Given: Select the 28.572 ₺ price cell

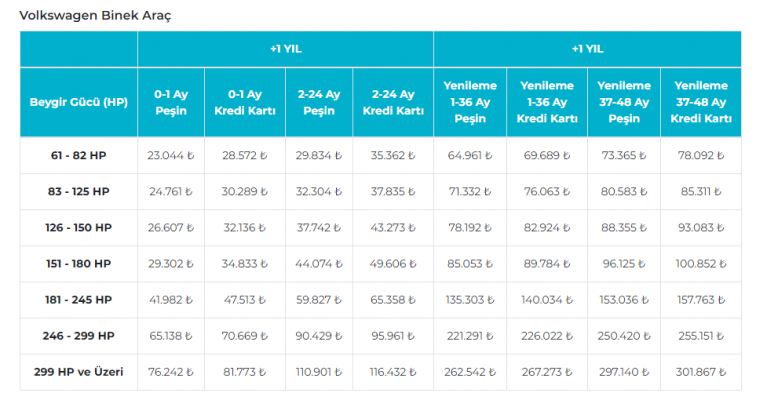Looking at the screenshot, I should tap(245, 156).
